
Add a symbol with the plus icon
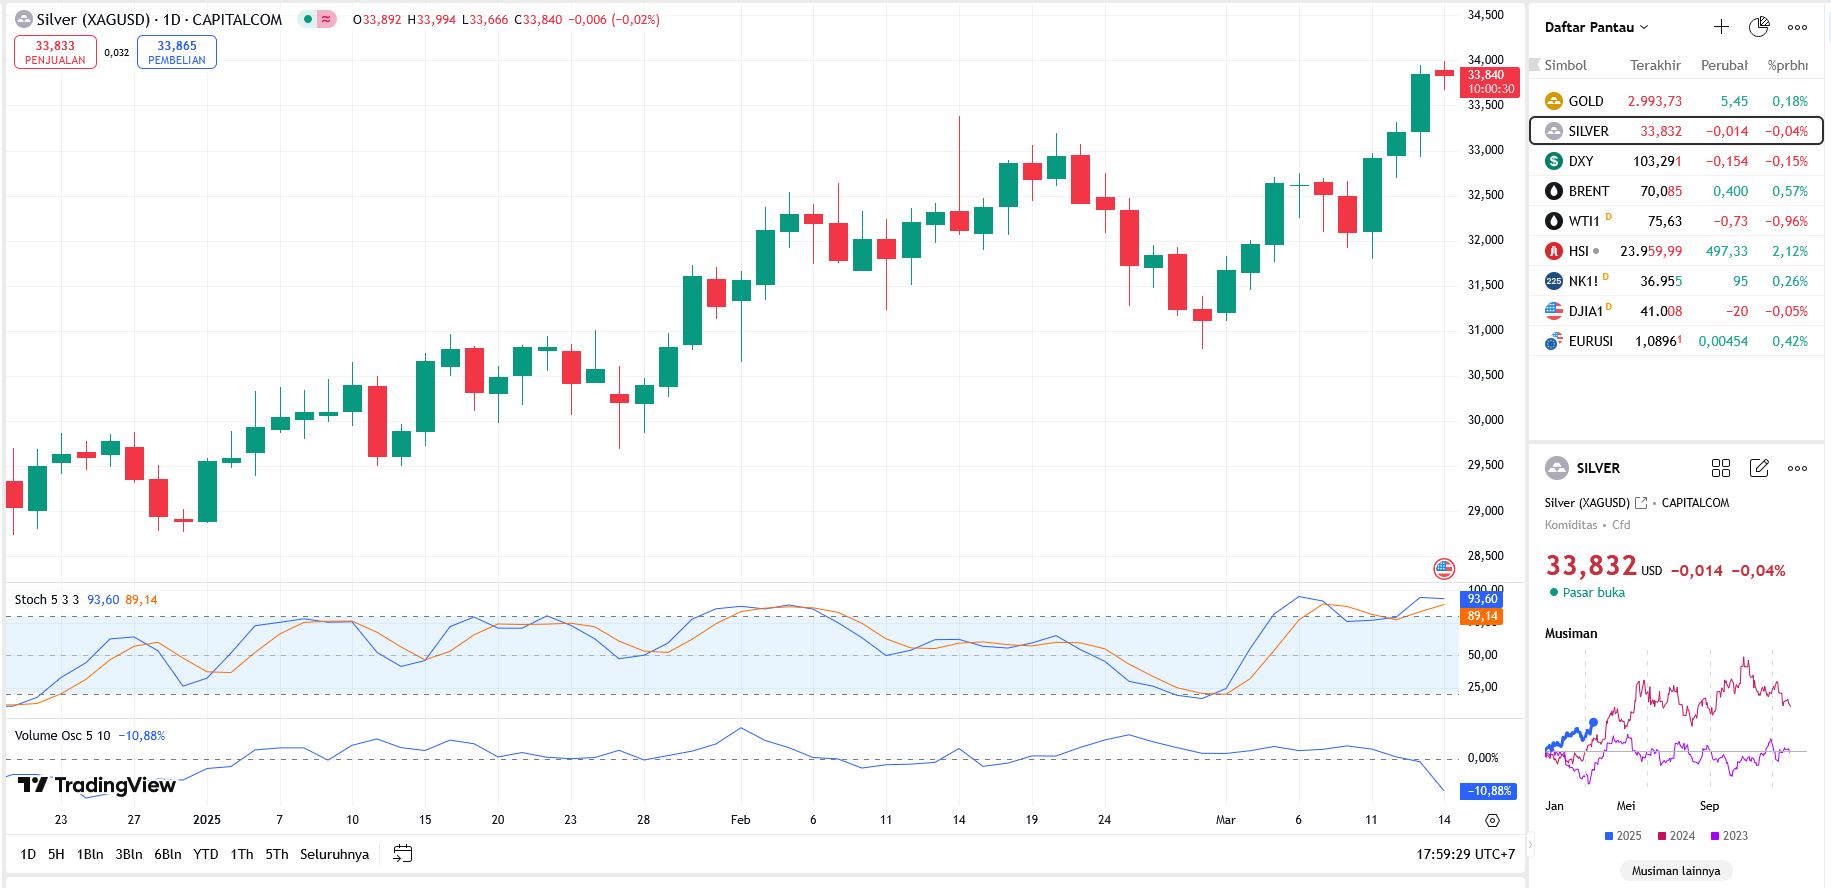(x=1720, y=27)
